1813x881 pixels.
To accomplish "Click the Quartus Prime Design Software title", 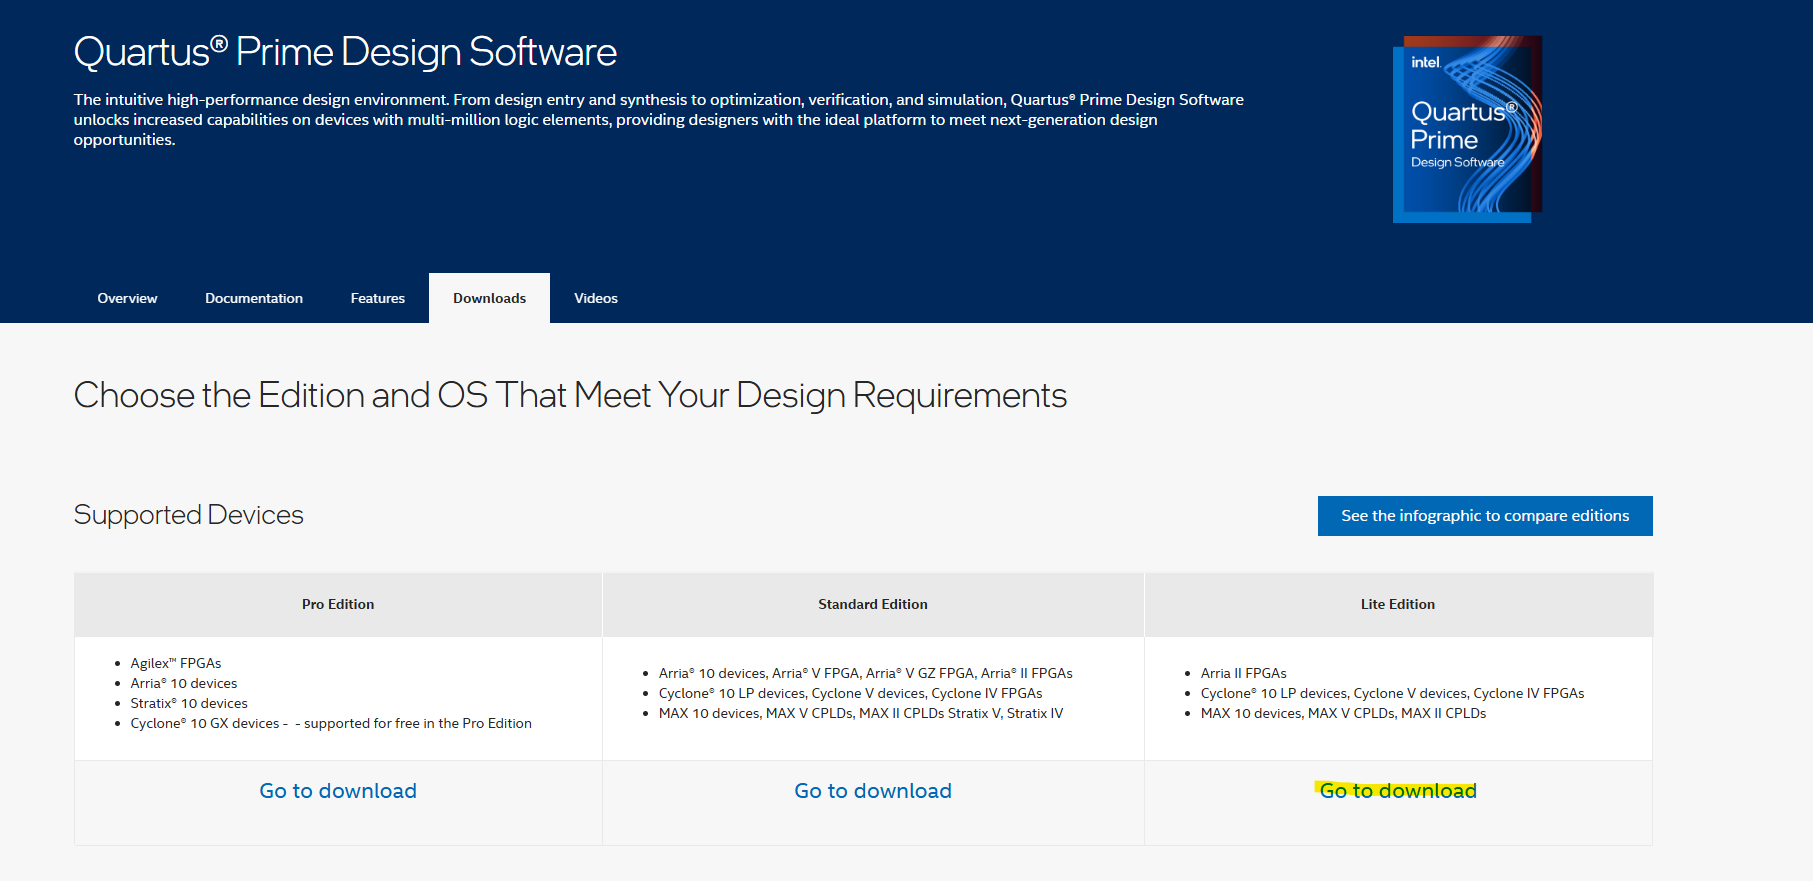I will click(345, 52).
